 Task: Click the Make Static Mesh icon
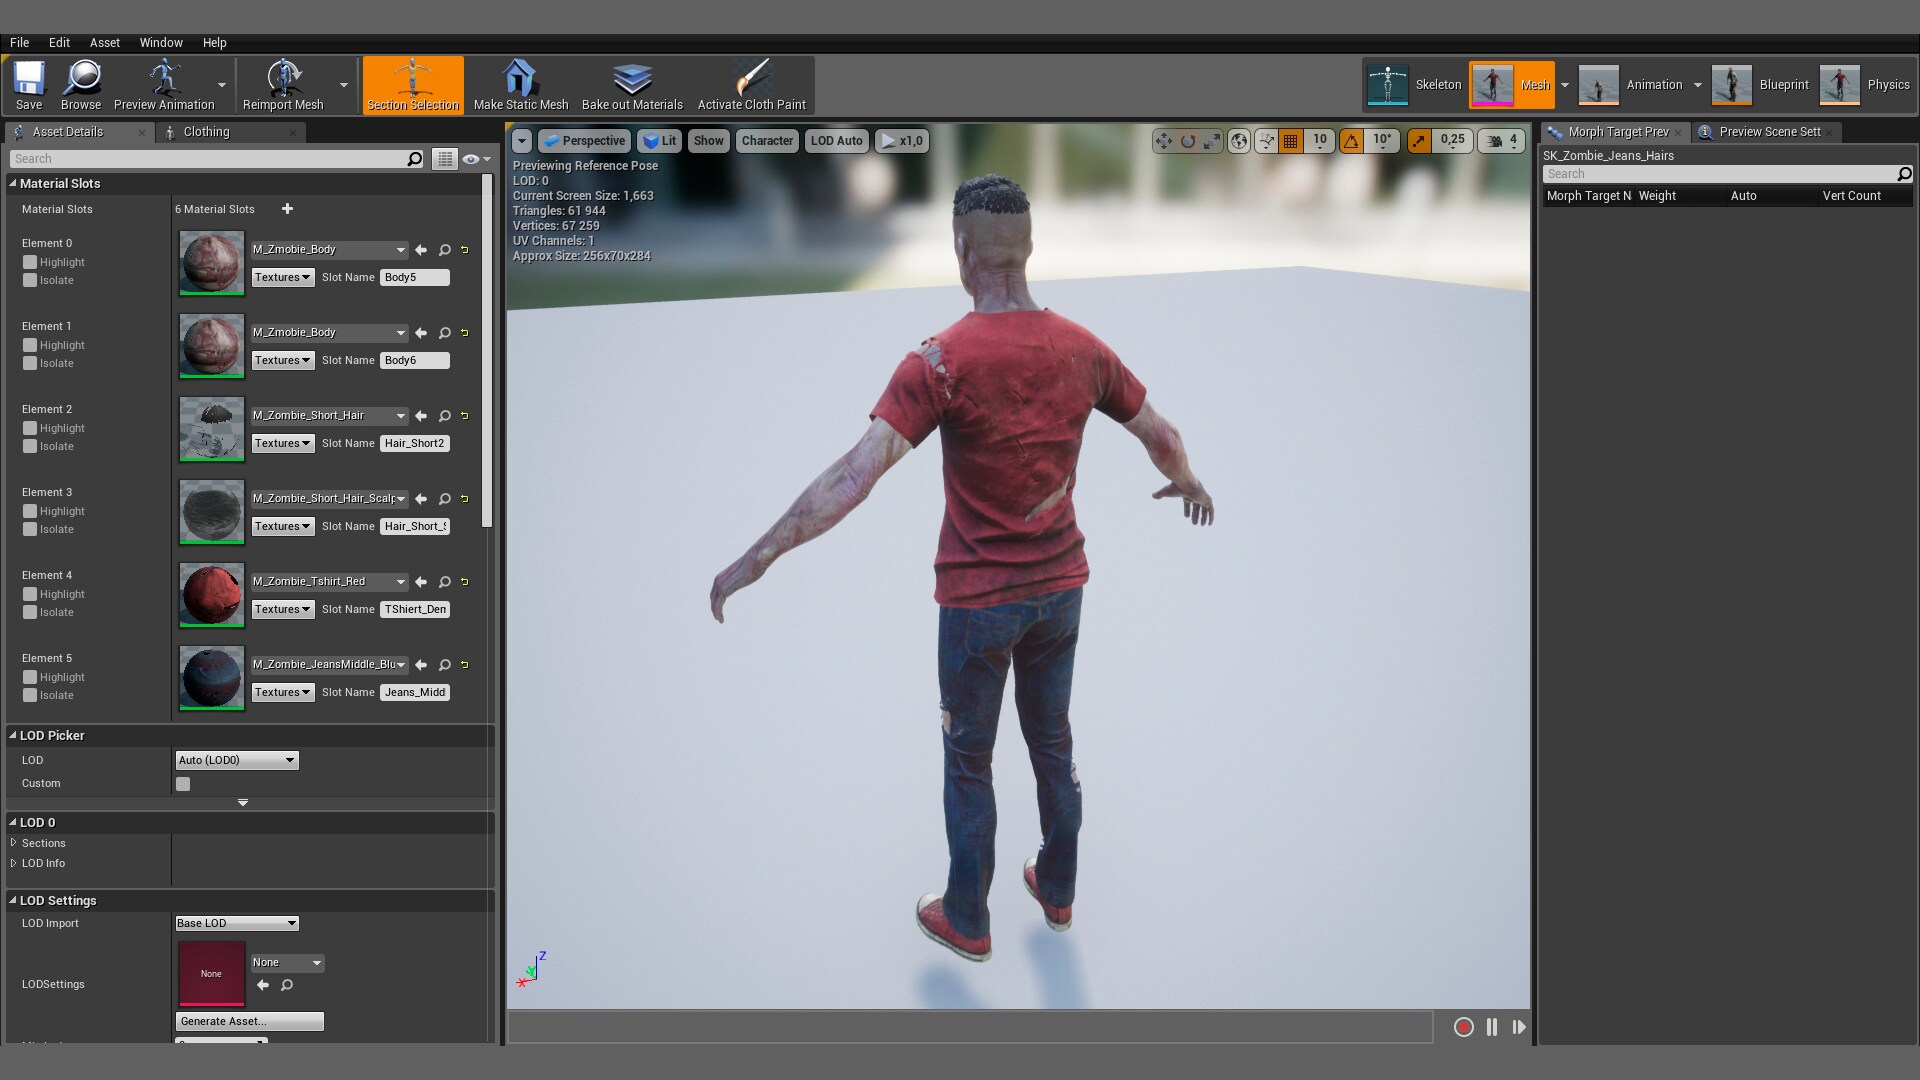coord(520,79)
